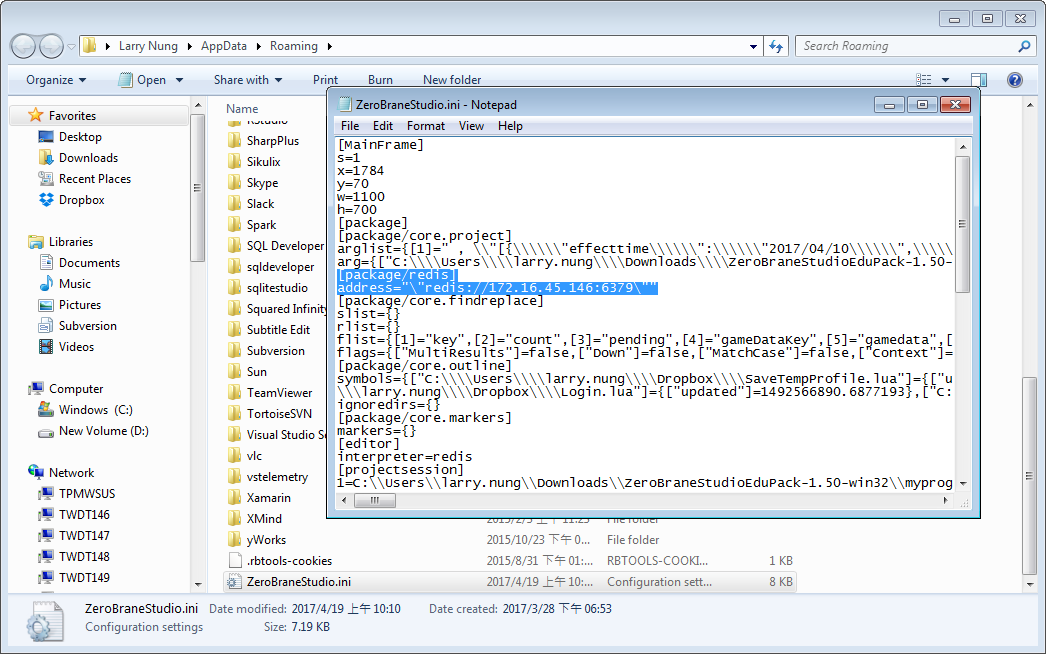The width and height of the screenshot is (1046, 654).
Task: Open the Share with dropdown
Action: tap(247, 80)
